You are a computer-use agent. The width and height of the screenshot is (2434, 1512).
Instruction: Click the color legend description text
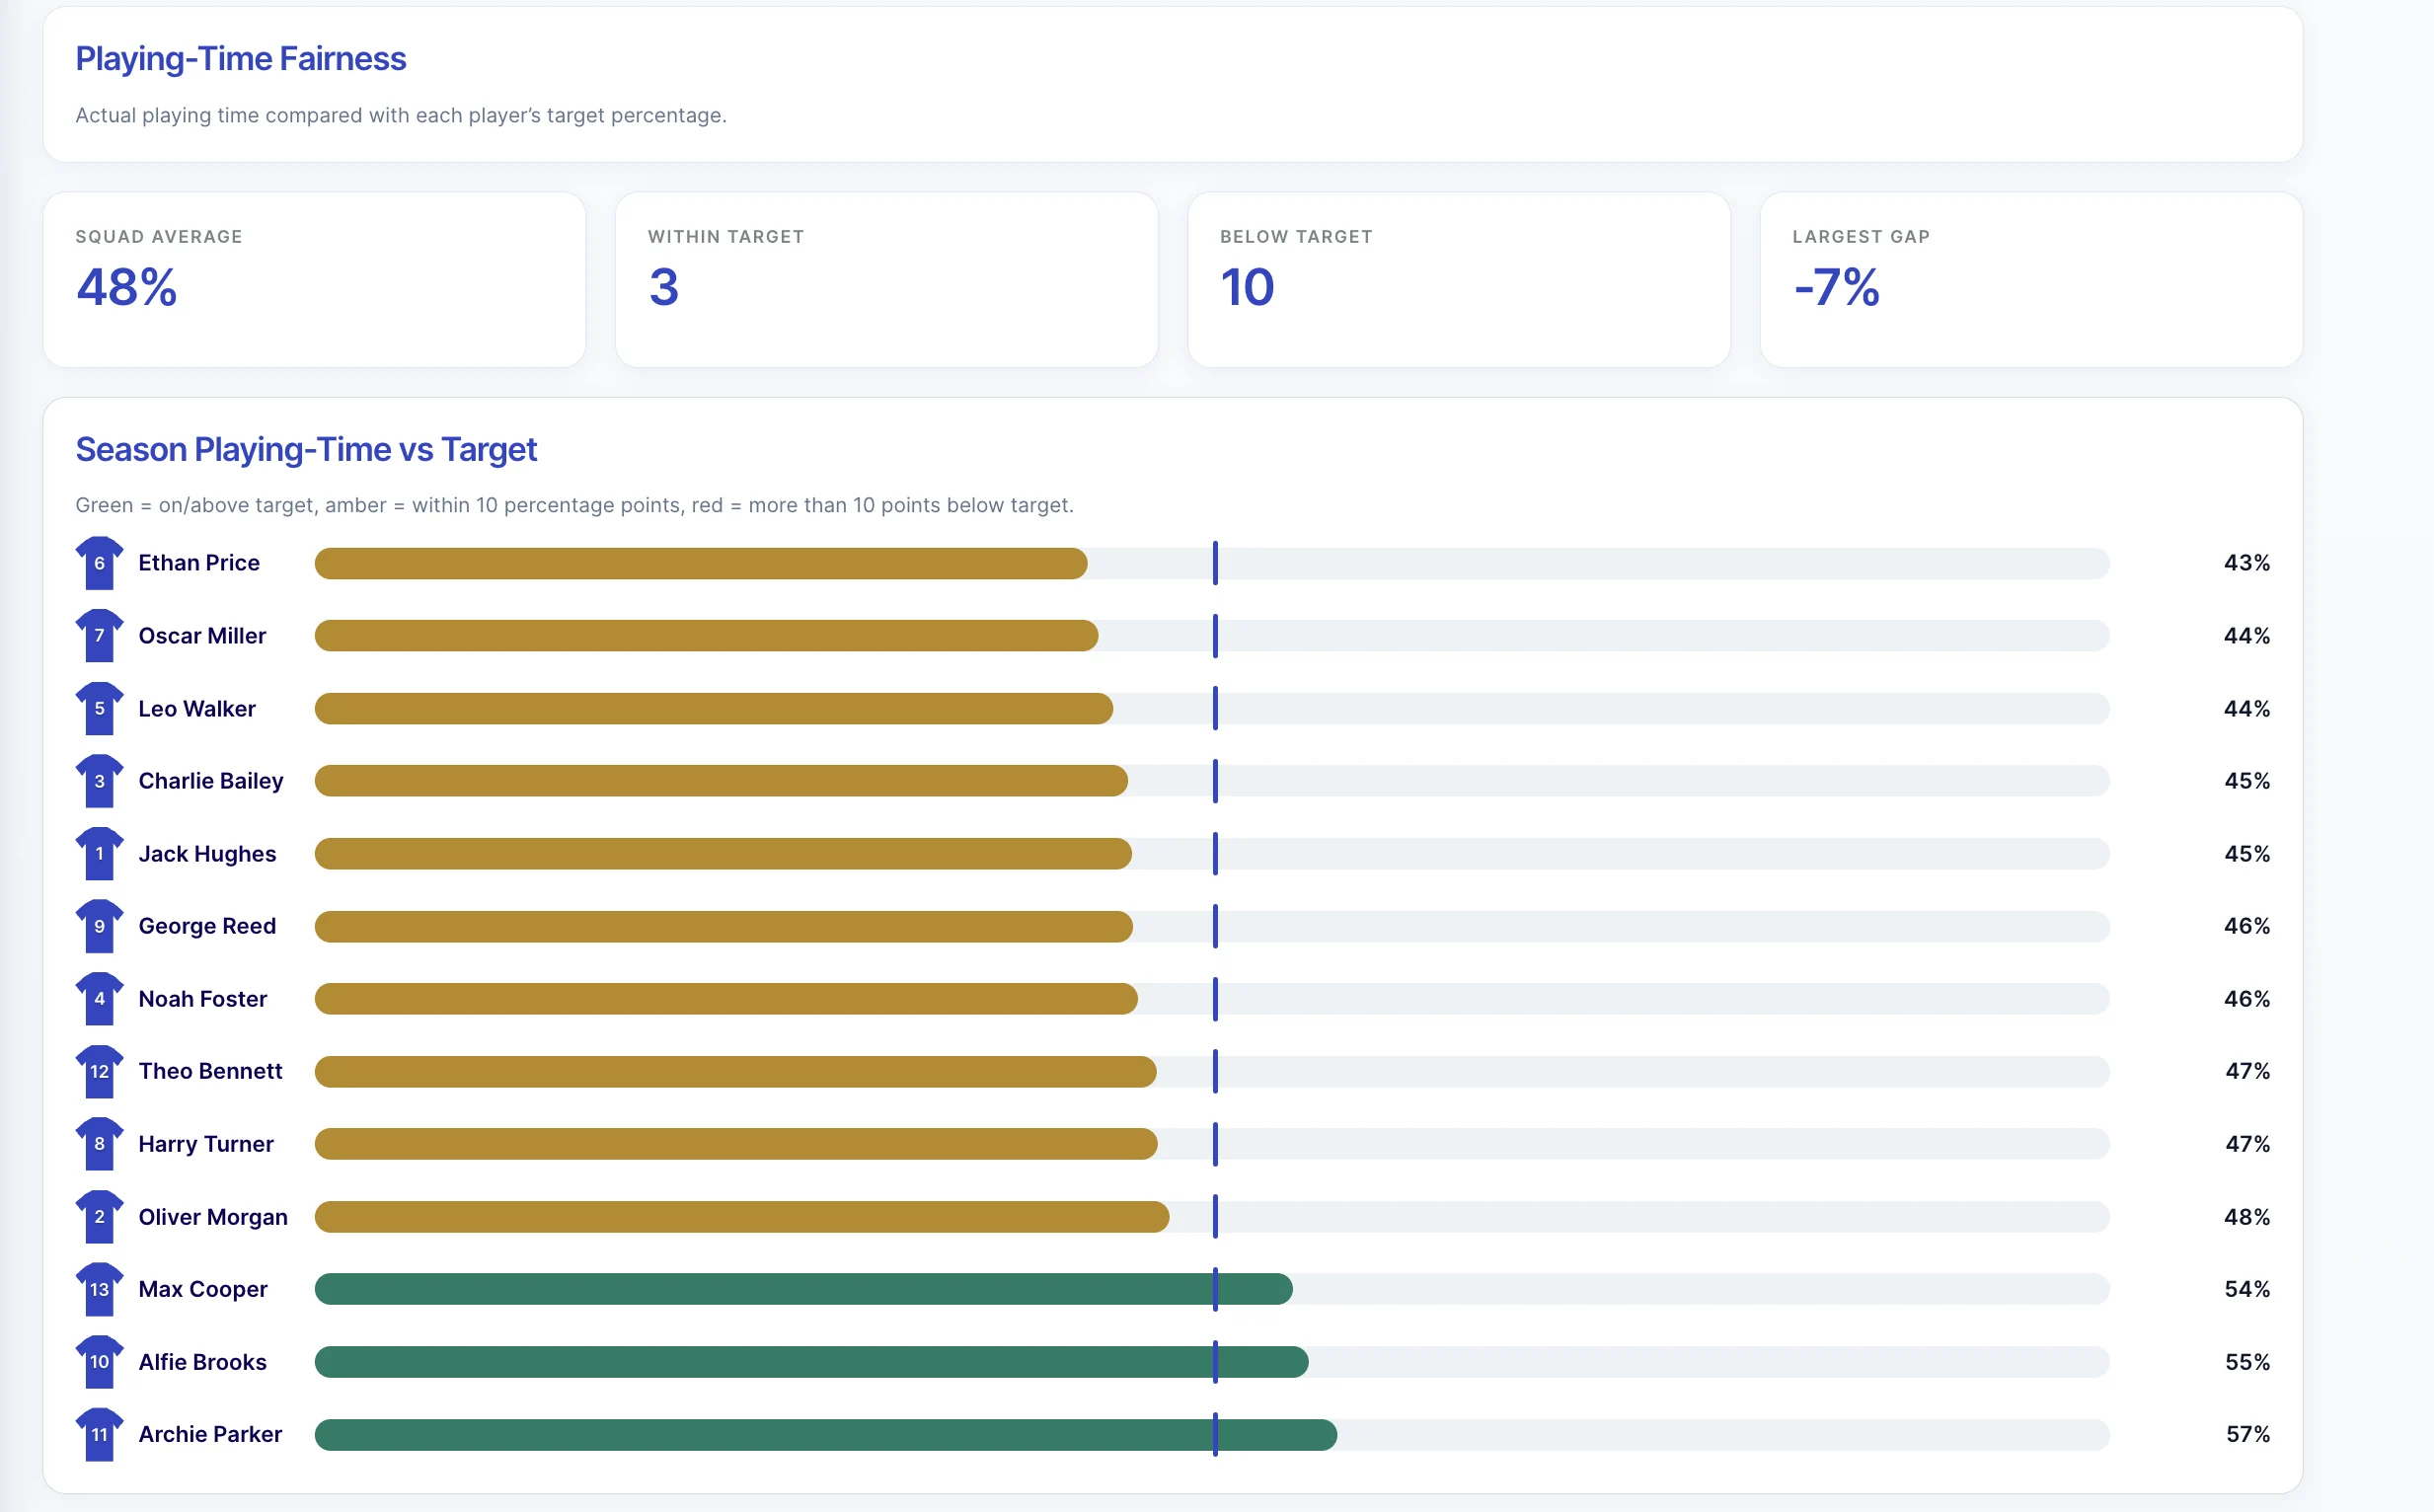tap(575, 505)
